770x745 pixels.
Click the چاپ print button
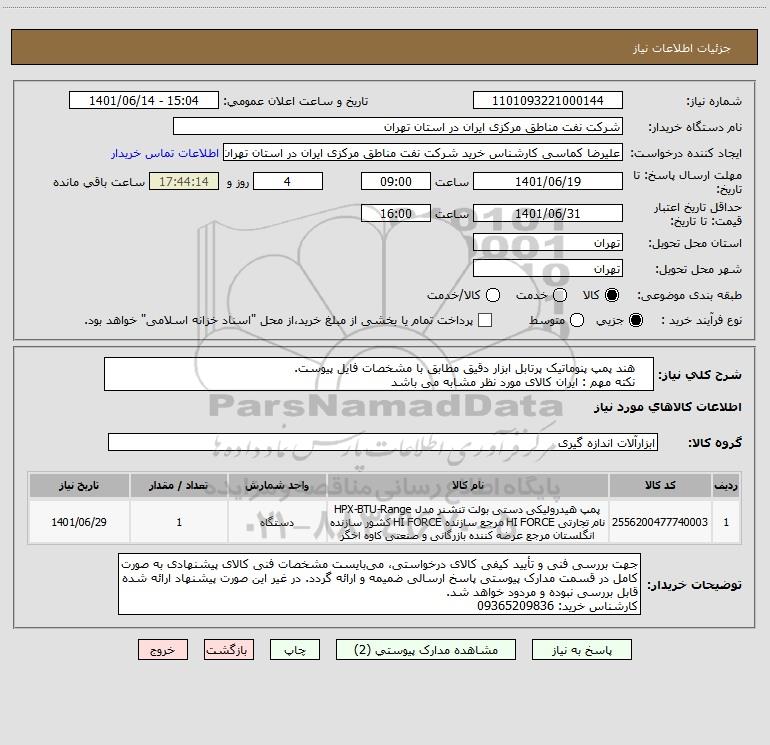pos(295,650)
